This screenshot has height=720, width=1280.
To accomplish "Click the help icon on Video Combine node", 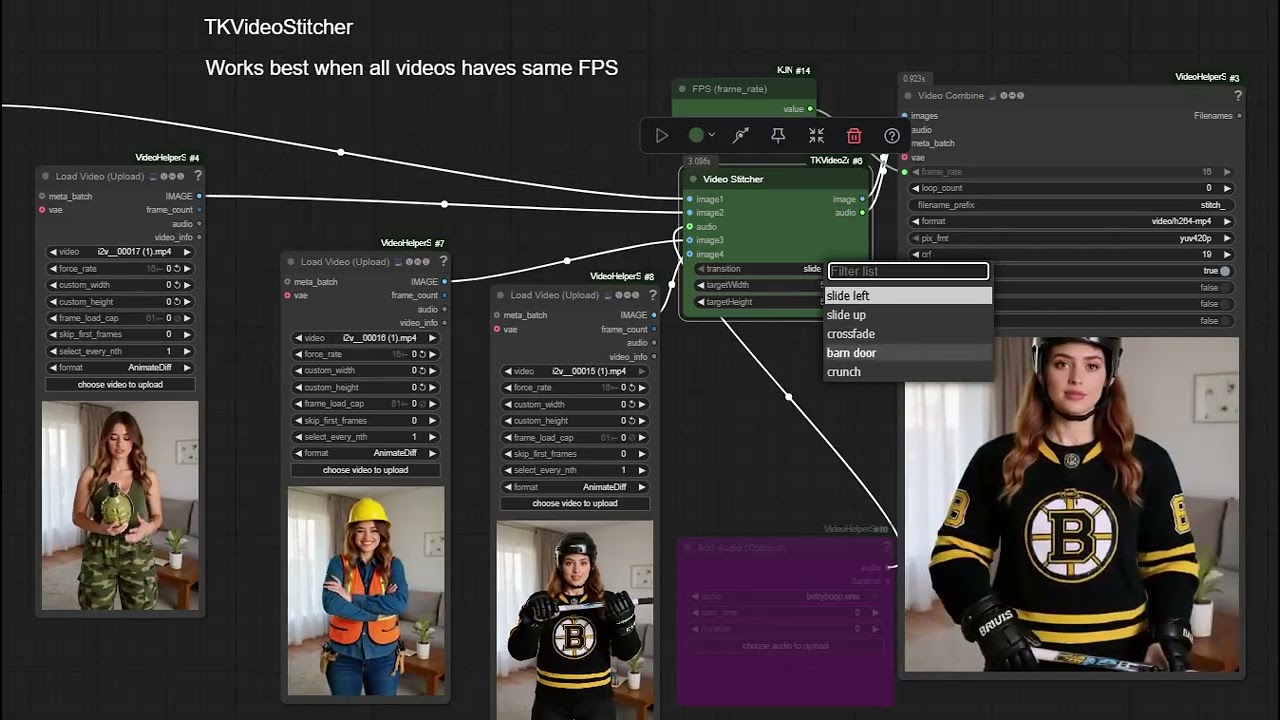I will coord(1238,96).
